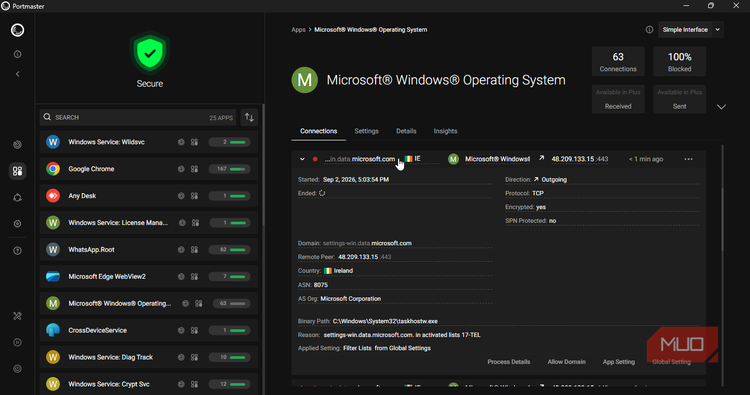
Task: Click the Any Desk red app icon
Action: (x=53, y=196)
